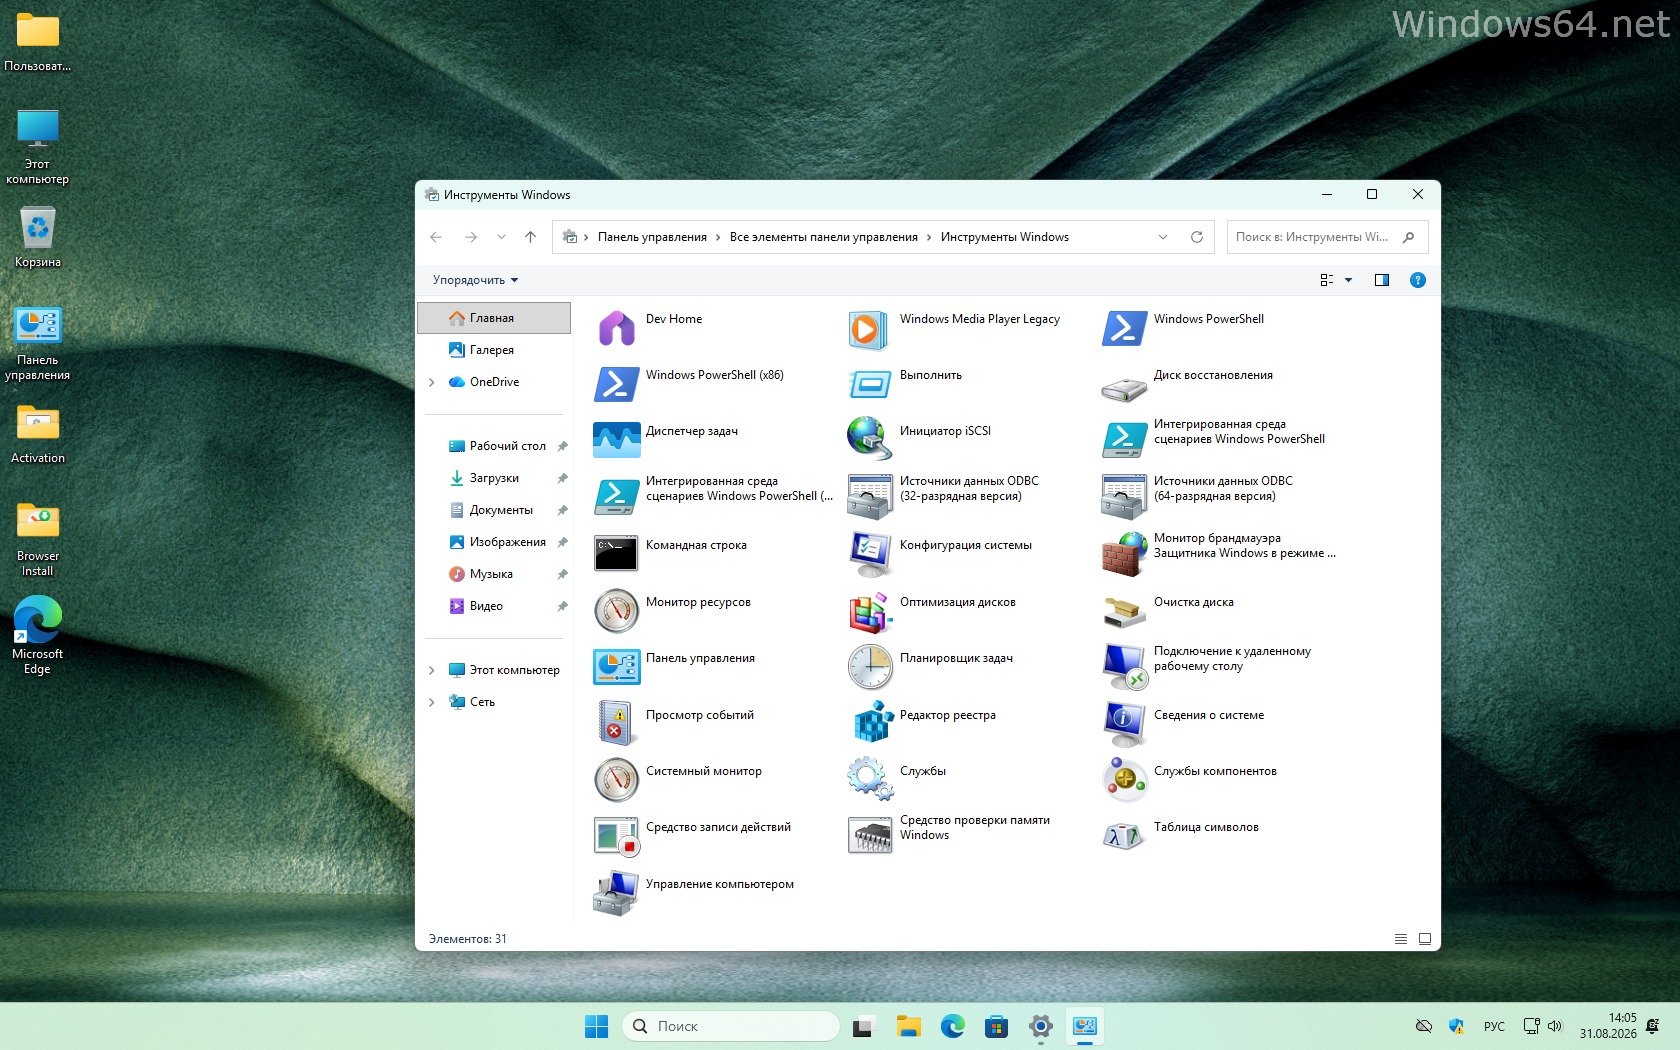Switch to large thumbnails view in status bar
The image size is (1680, 1050).
tap(1425, 939)
